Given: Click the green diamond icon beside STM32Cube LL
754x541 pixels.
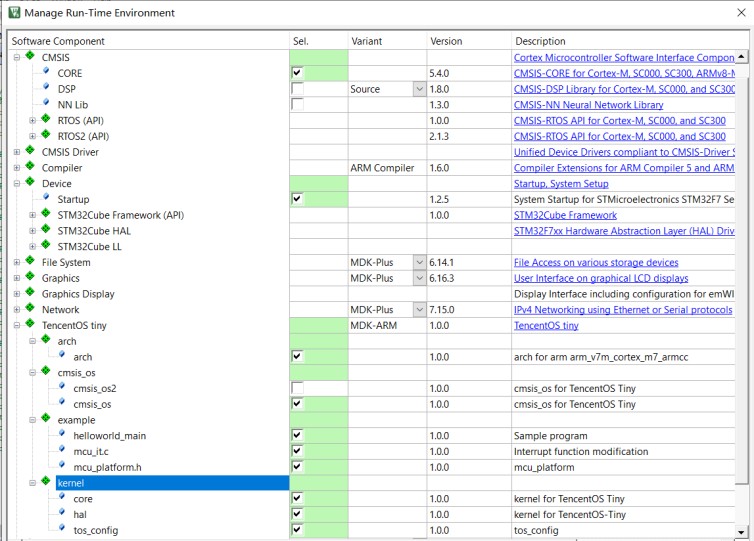Looking at the screenshot, I should pos(46,245).
